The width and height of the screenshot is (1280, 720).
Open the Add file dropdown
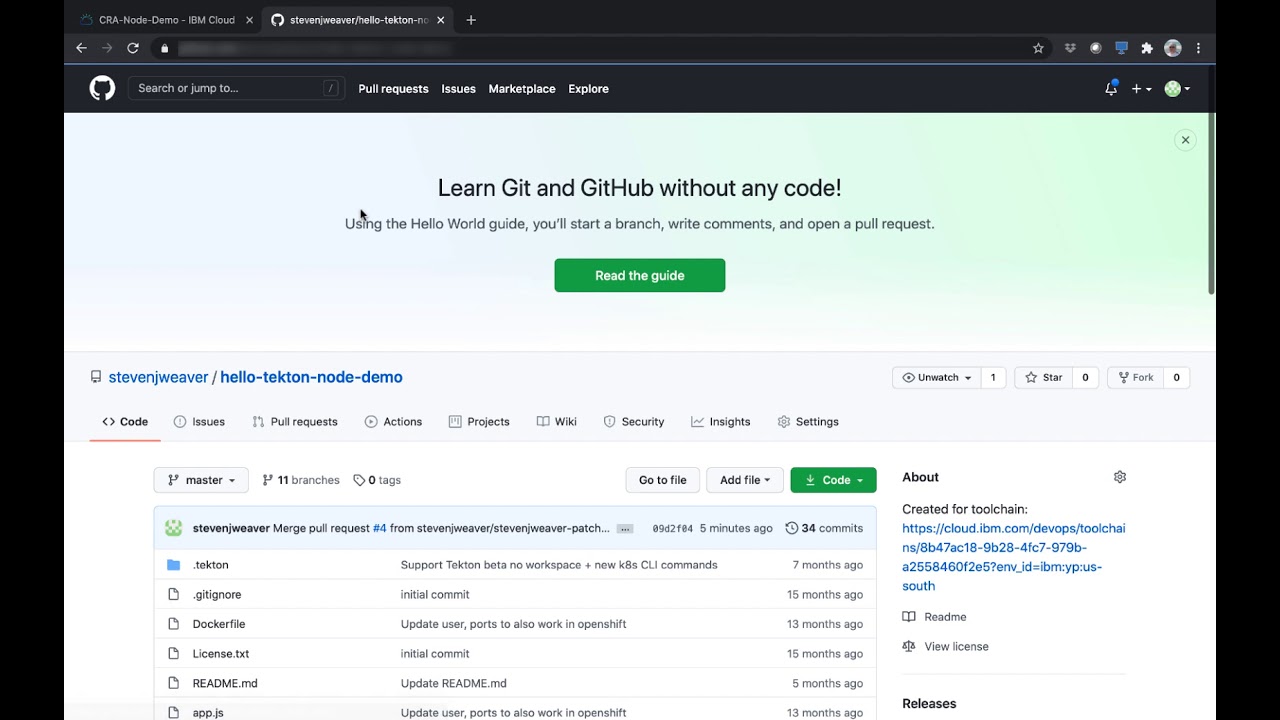745,480
